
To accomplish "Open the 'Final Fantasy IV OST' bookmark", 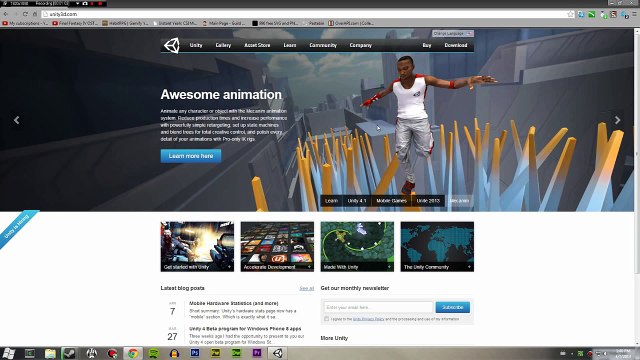I will [75, 23].
